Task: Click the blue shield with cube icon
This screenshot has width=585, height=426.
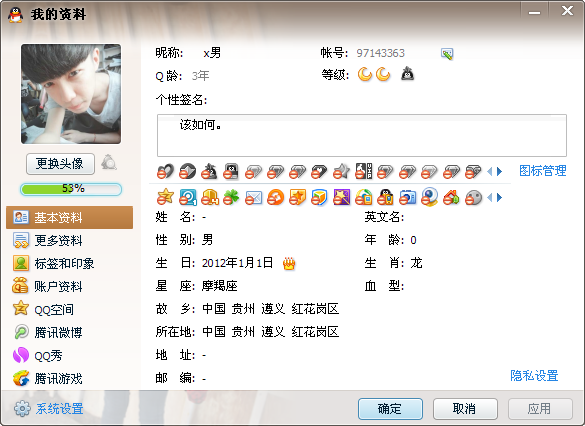Action: [319, 197]
